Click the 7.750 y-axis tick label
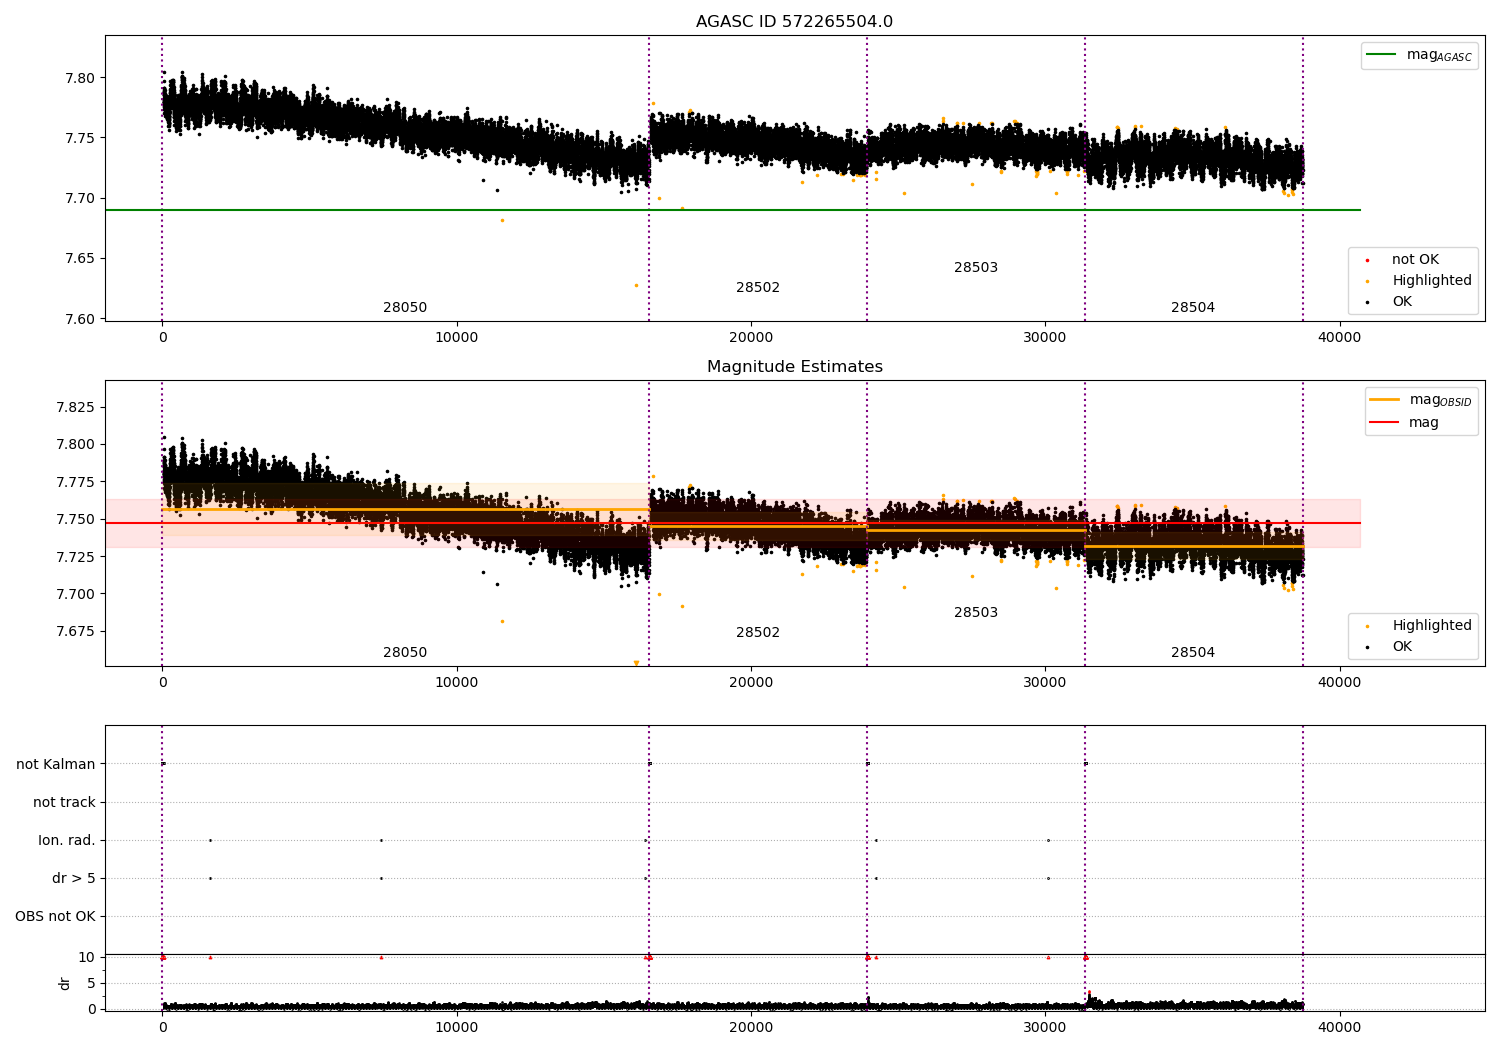This screenshot has width=1500, height=1050. click(x=75, y=519)
